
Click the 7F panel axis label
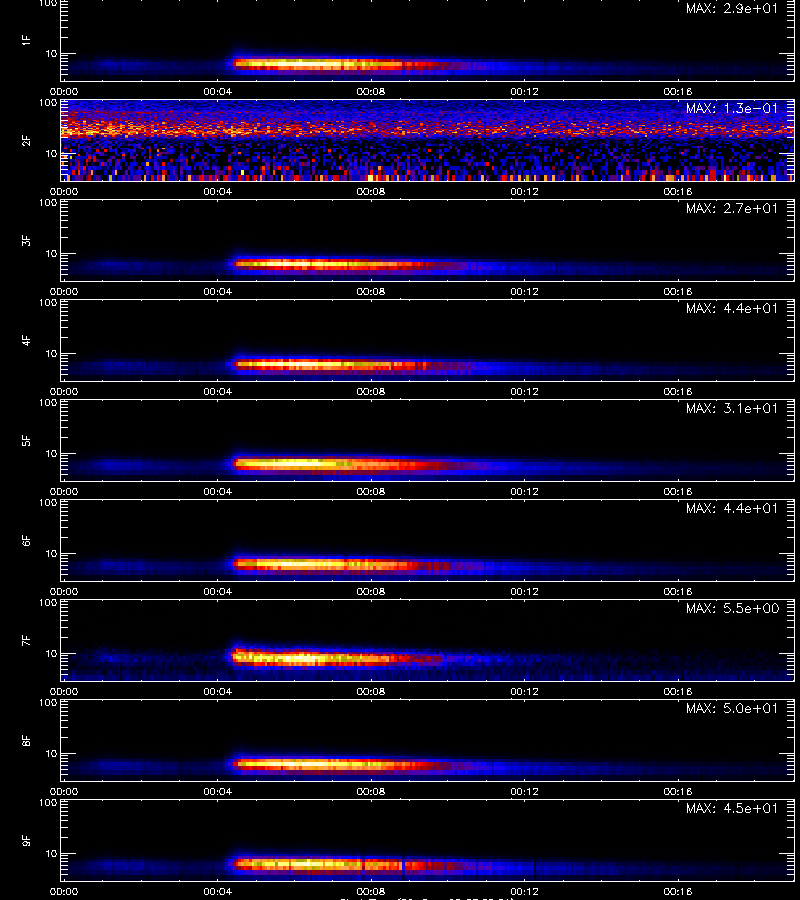(26, 640)
